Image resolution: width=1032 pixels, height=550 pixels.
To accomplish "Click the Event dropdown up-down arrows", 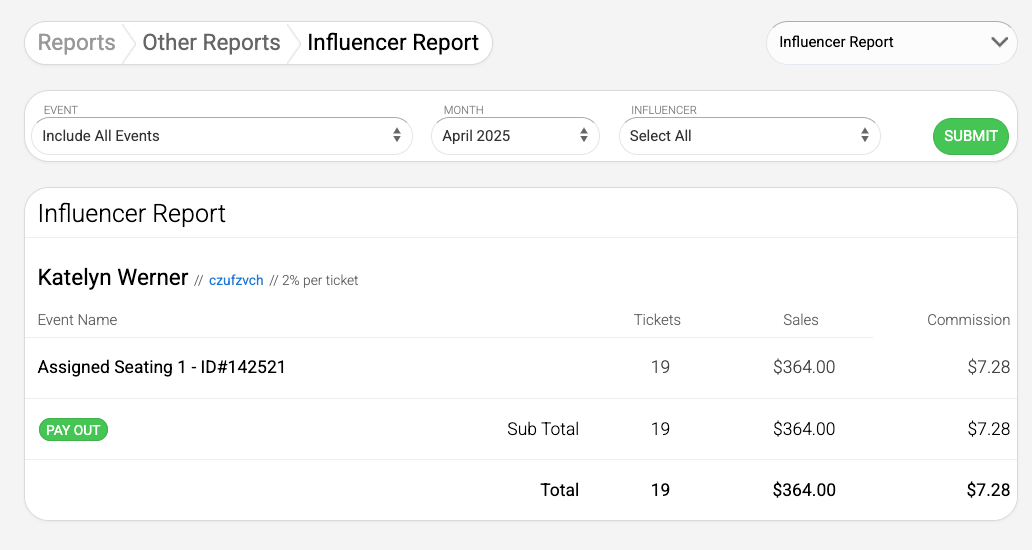I will coord(397,136).
